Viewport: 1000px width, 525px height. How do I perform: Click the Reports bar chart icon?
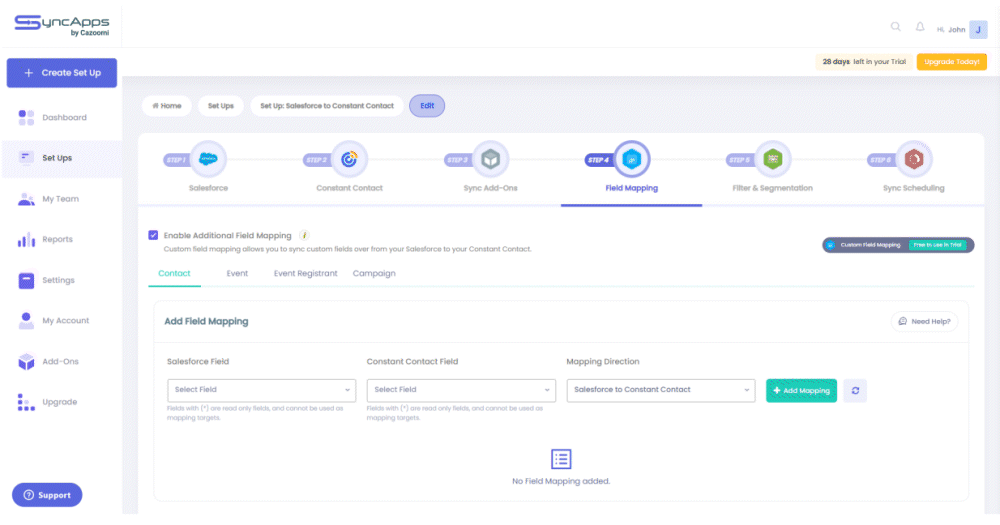tap(26, 240)
